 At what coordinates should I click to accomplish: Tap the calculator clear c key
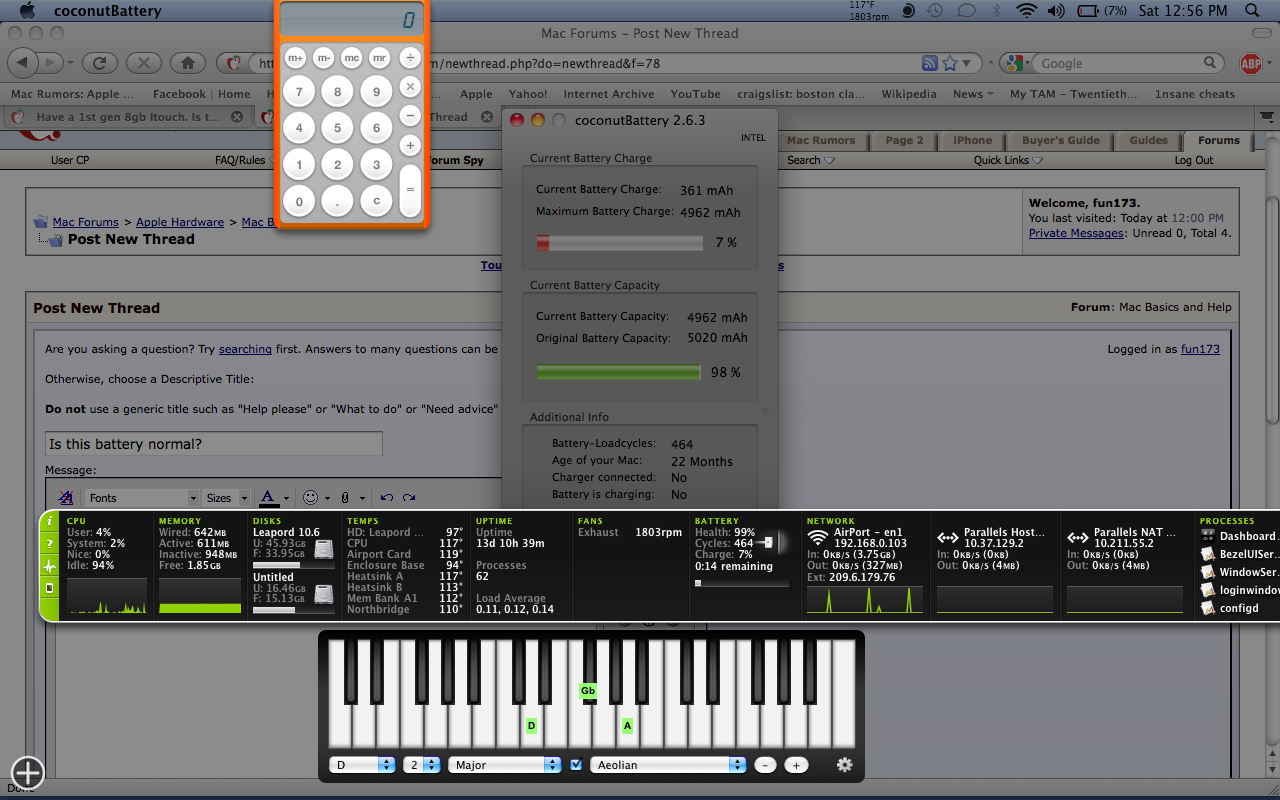click(376, 201)
